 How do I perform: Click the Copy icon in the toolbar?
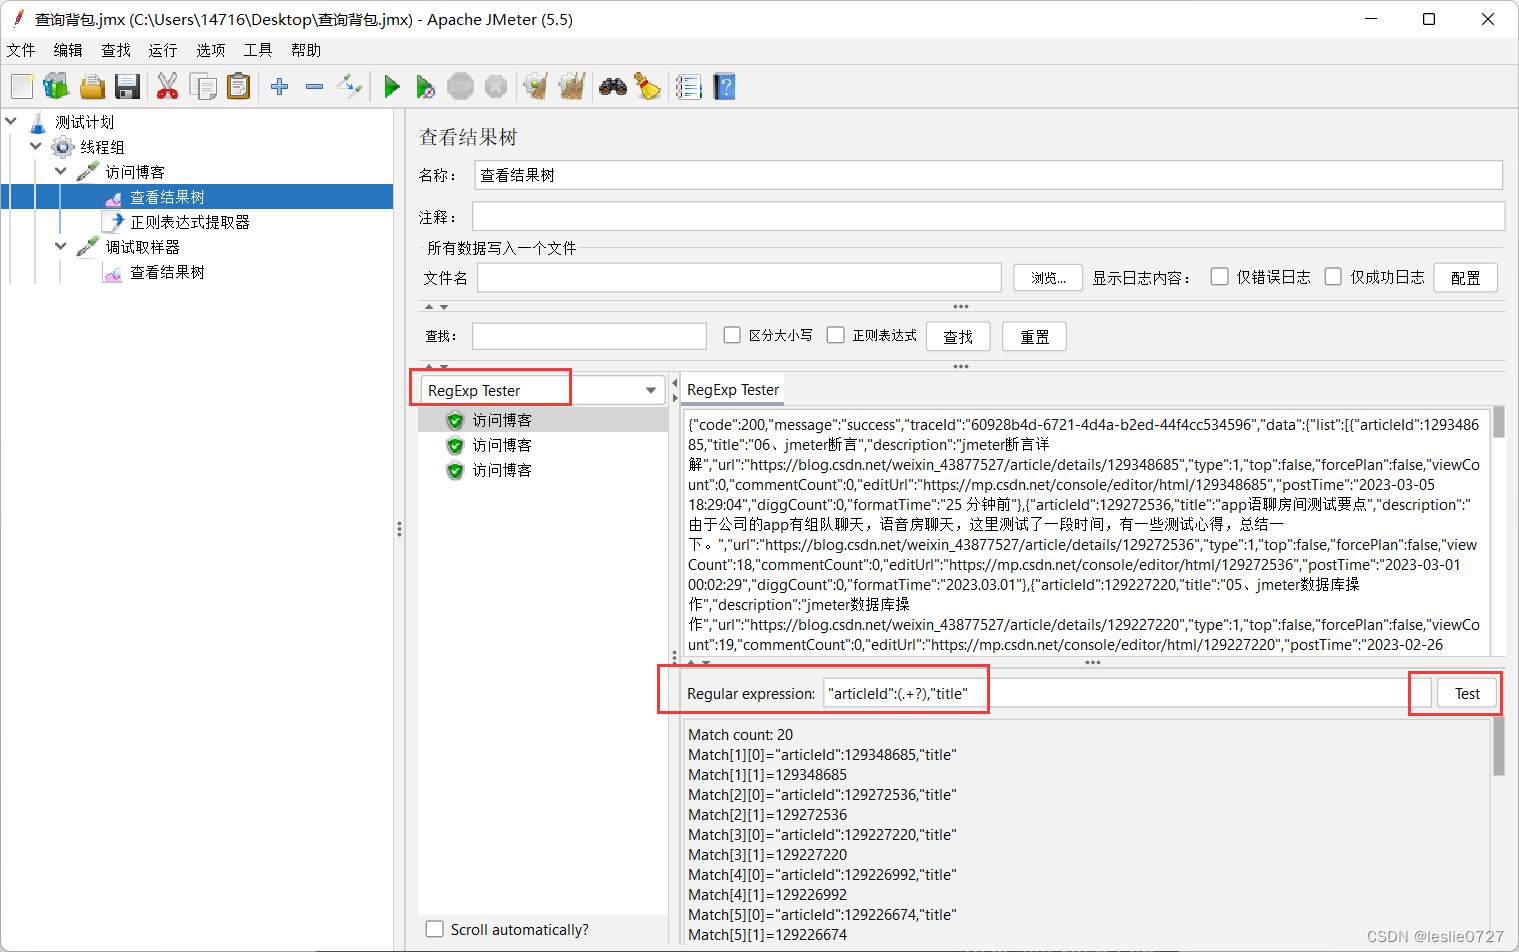pyautogui.click(x=203, y=86)
